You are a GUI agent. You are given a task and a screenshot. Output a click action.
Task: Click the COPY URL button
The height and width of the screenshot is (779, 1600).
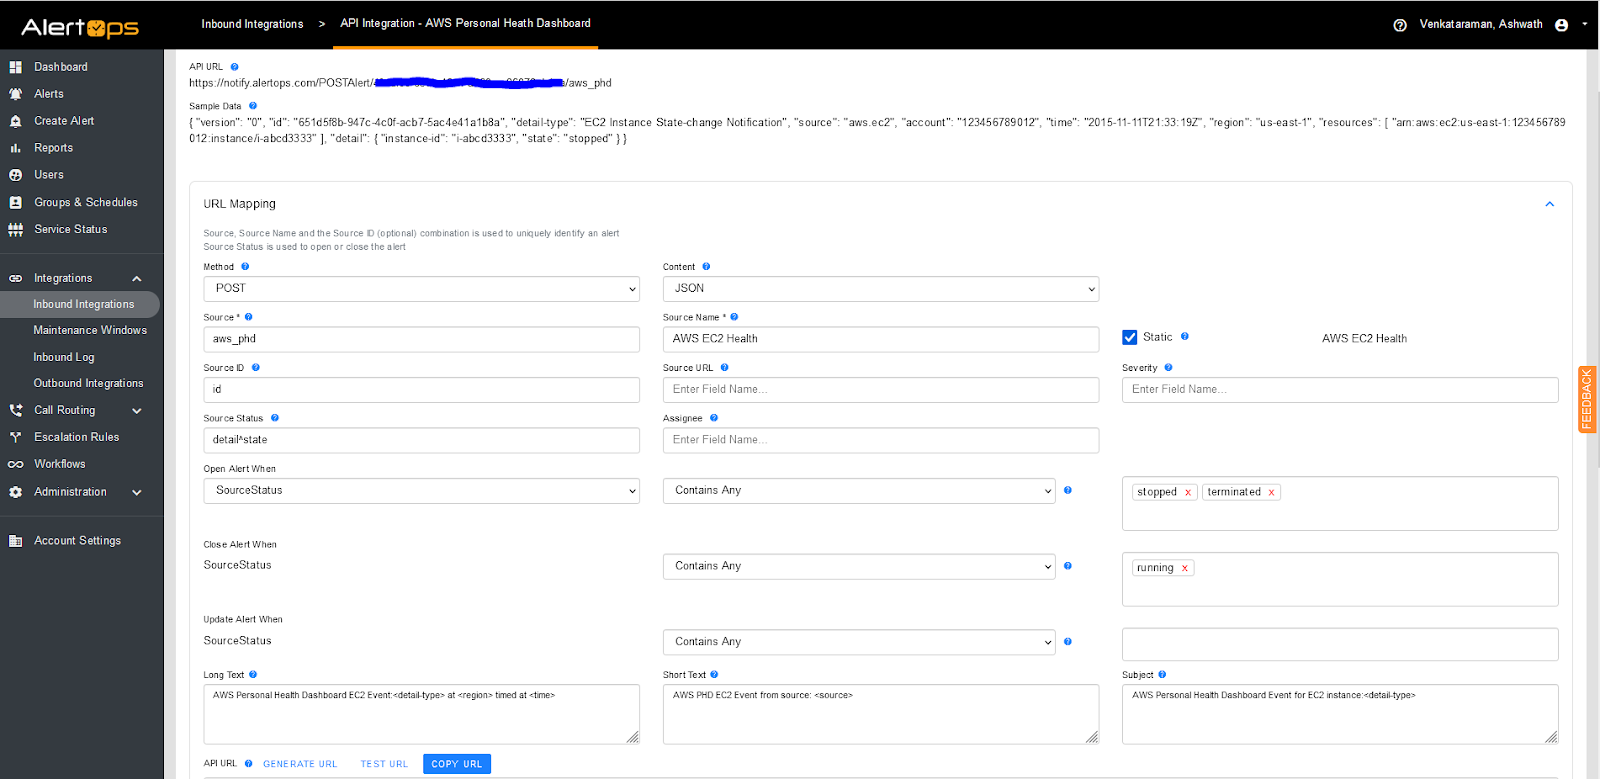[457, 764]
